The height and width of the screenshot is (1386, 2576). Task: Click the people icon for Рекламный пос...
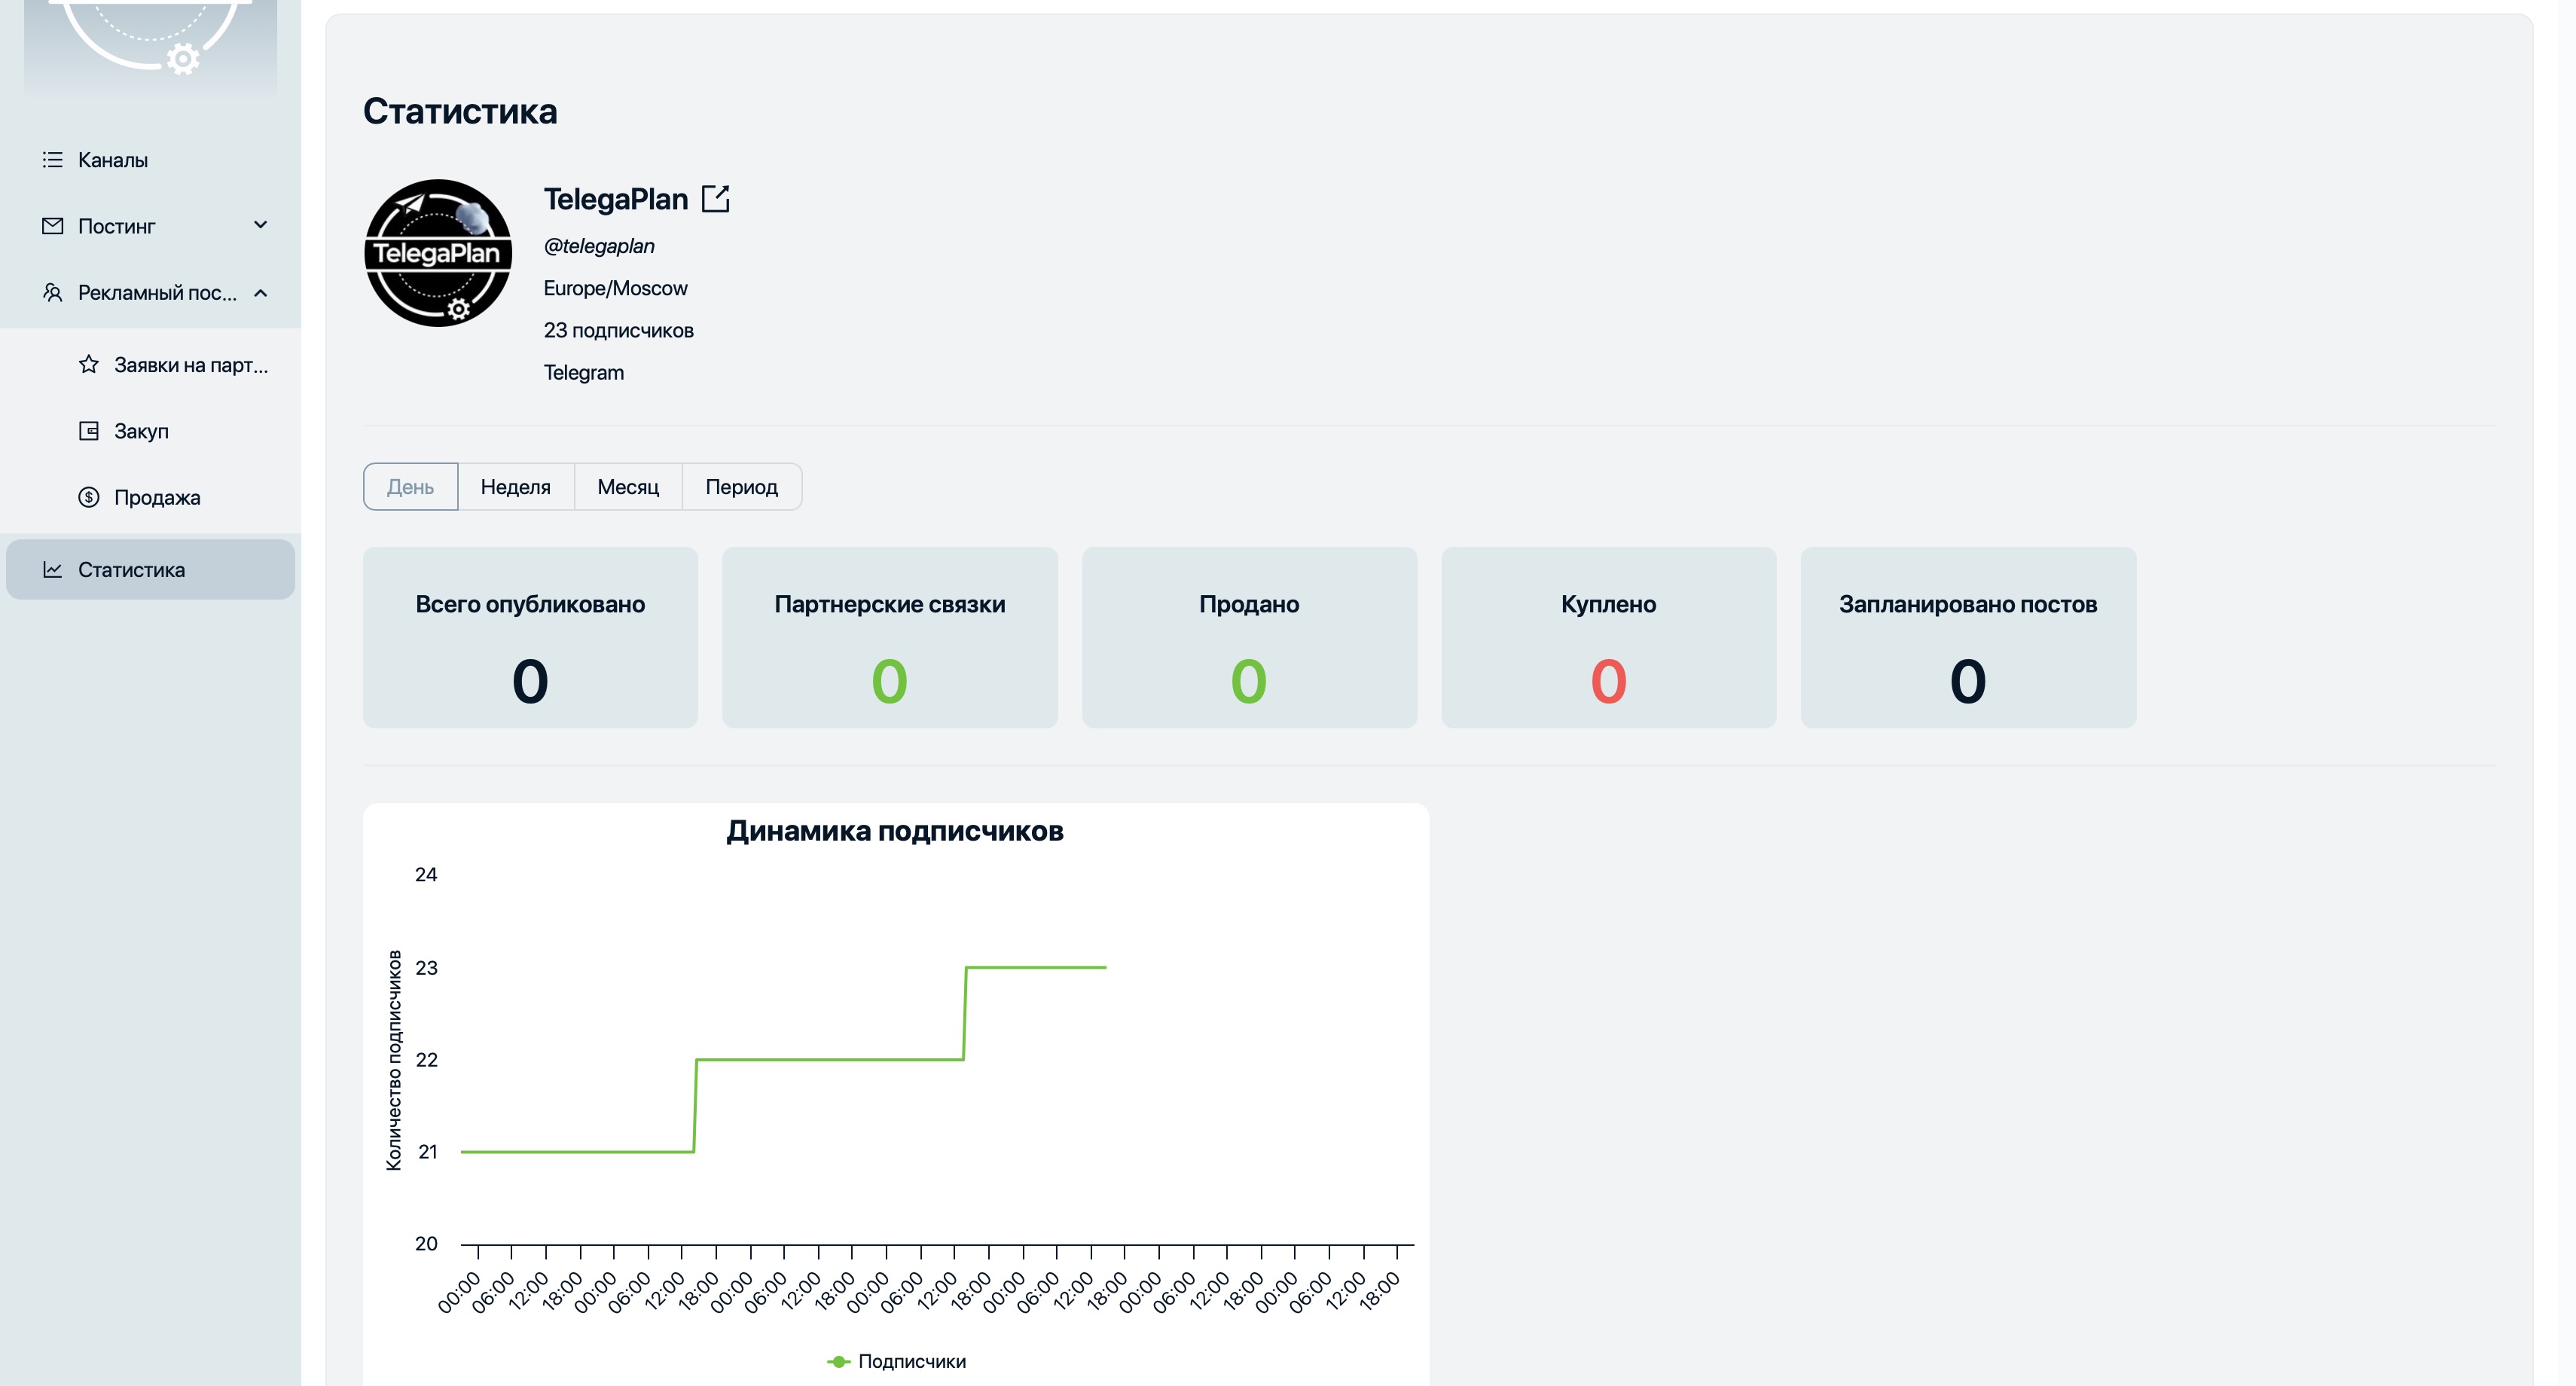(x=52, y=292)
